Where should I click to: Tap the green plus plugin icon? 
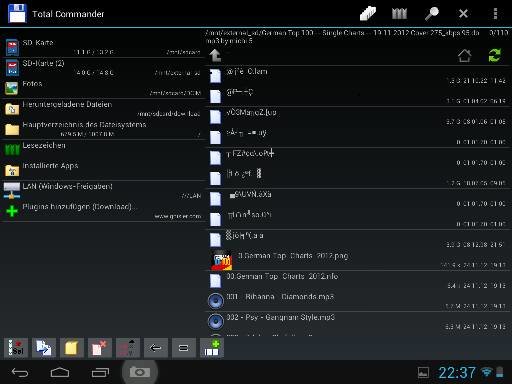pyautogui.click(x=12, y=211)
